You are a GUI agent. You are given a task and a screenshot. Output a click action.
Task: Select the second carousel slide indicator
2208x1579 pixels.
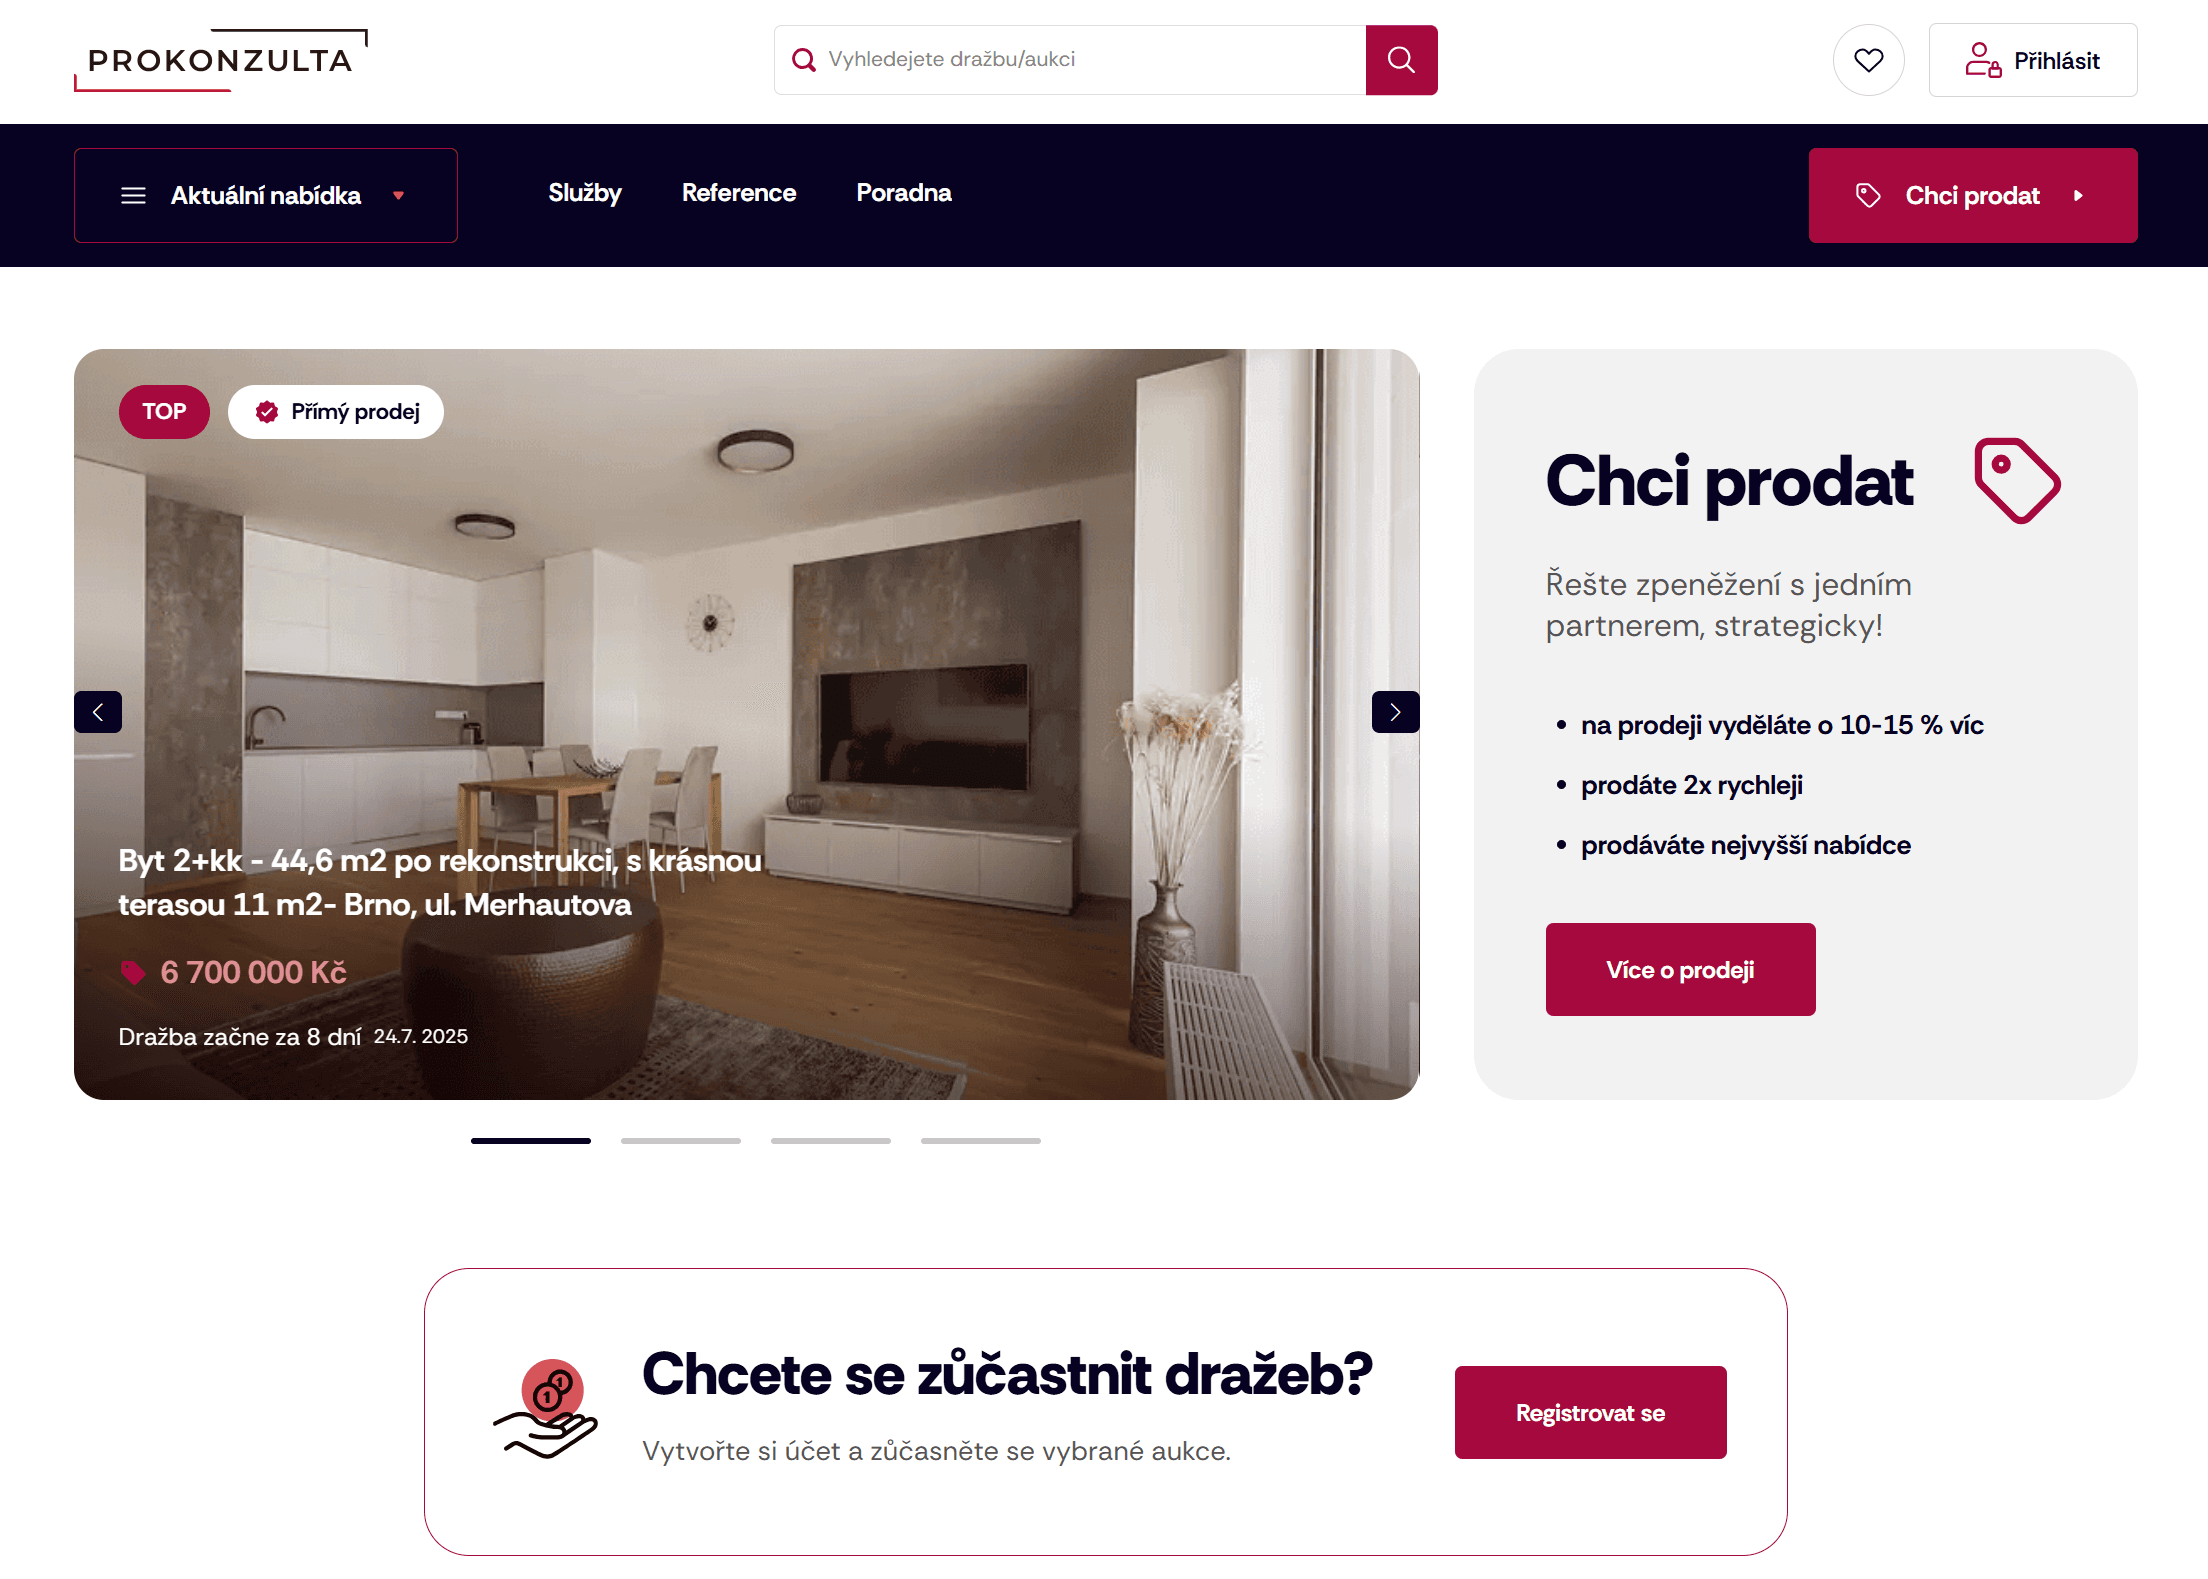pyautogui.click(x=681, y=1141)
